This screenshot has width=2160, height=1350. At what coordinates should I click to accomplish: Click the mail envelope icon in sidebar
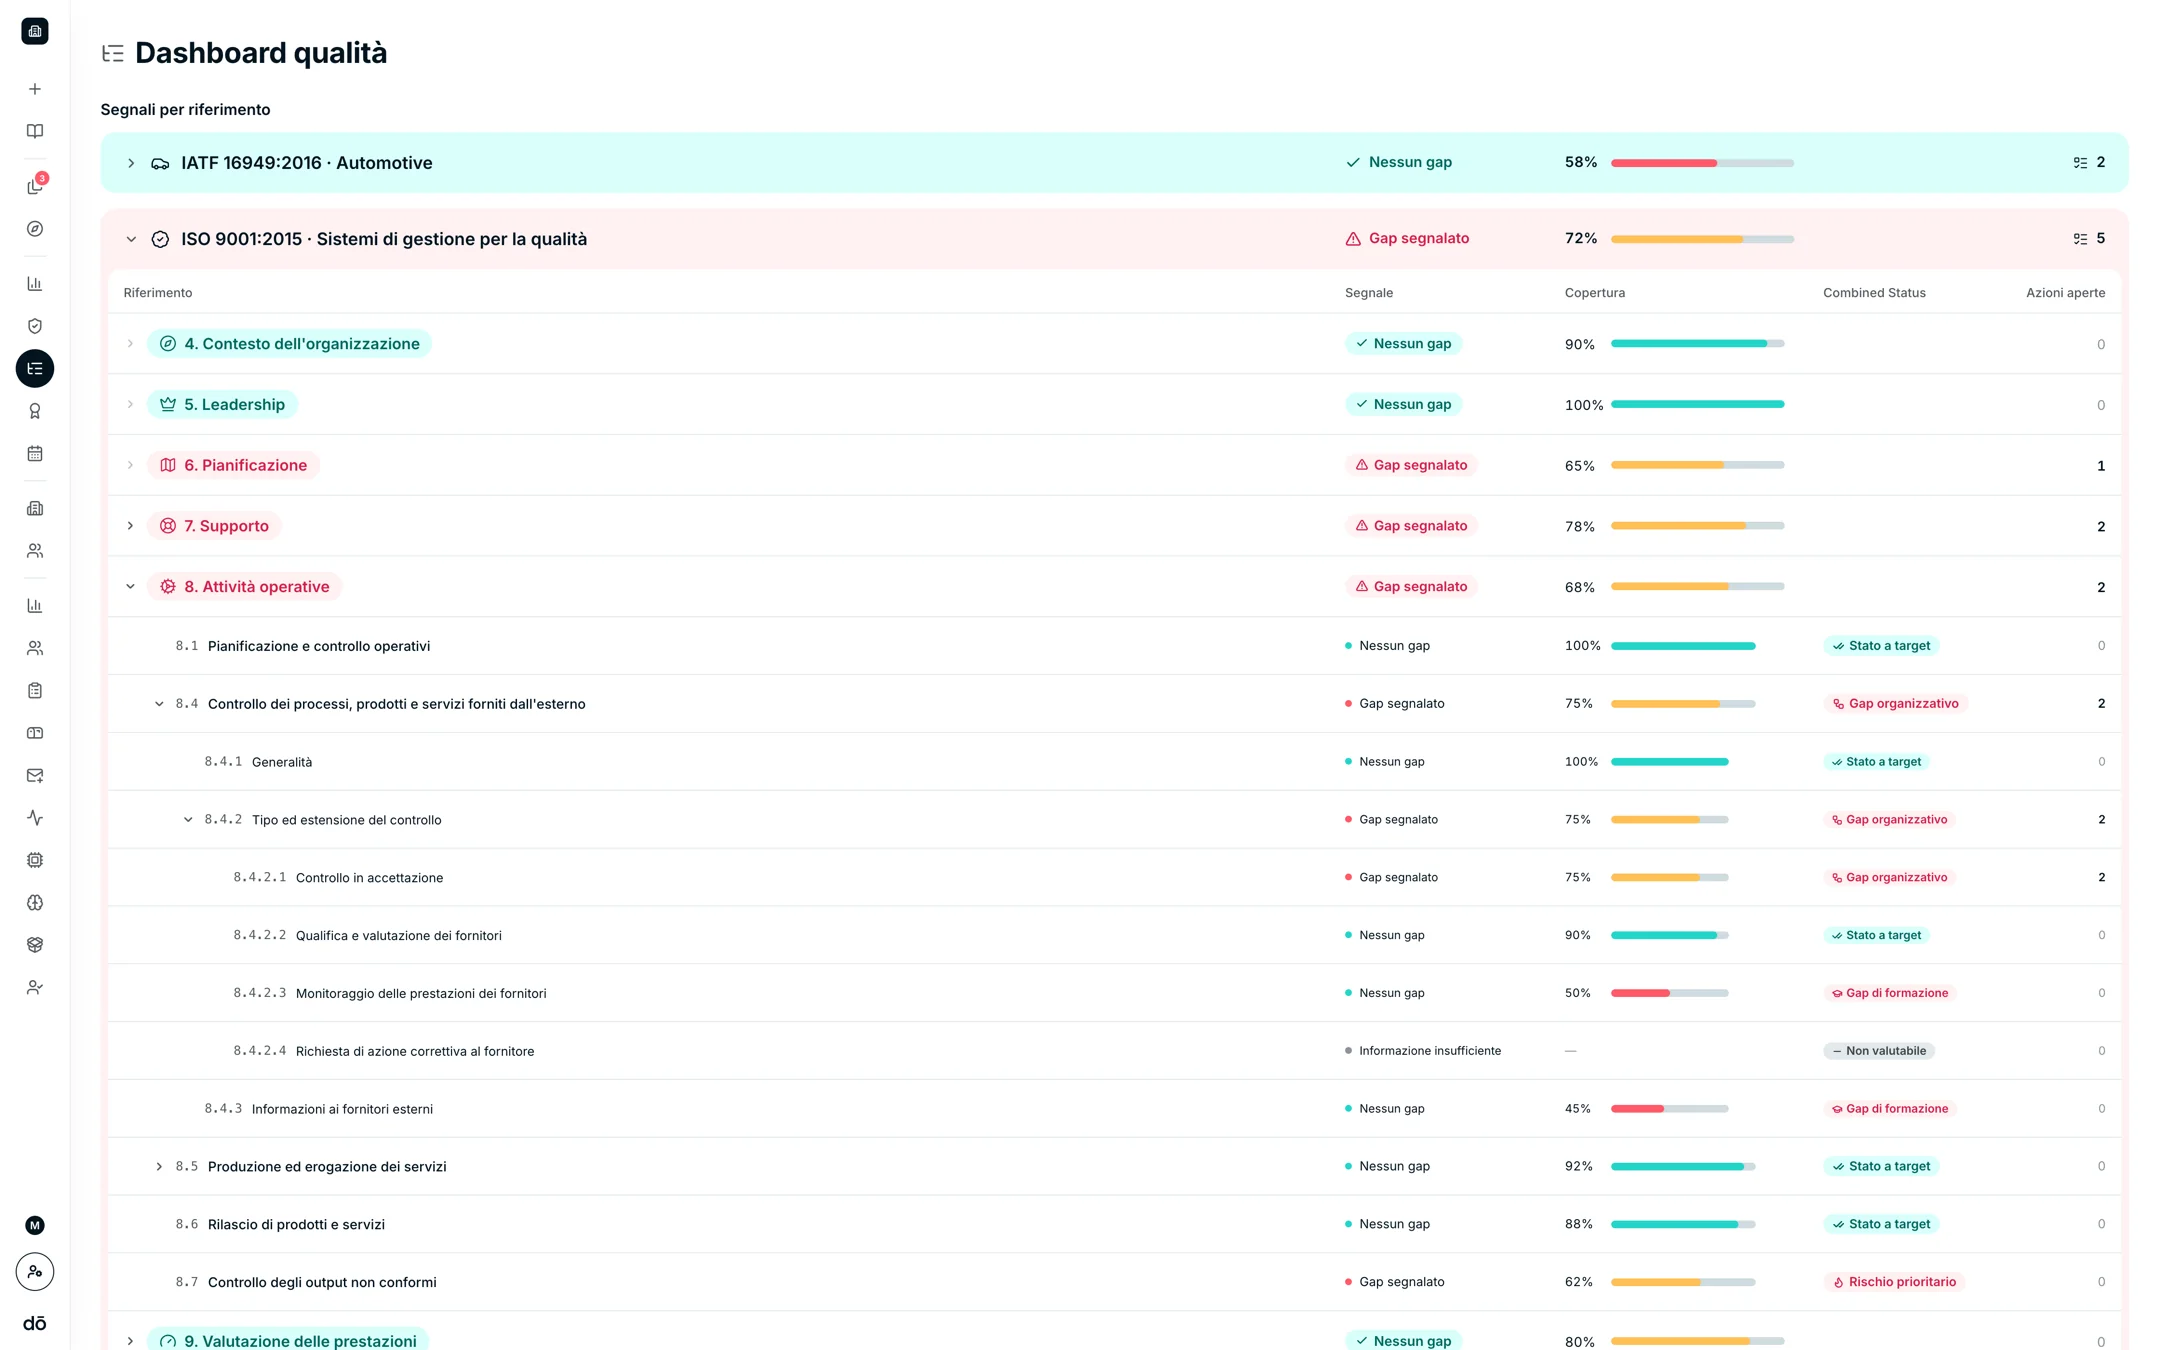35,775
